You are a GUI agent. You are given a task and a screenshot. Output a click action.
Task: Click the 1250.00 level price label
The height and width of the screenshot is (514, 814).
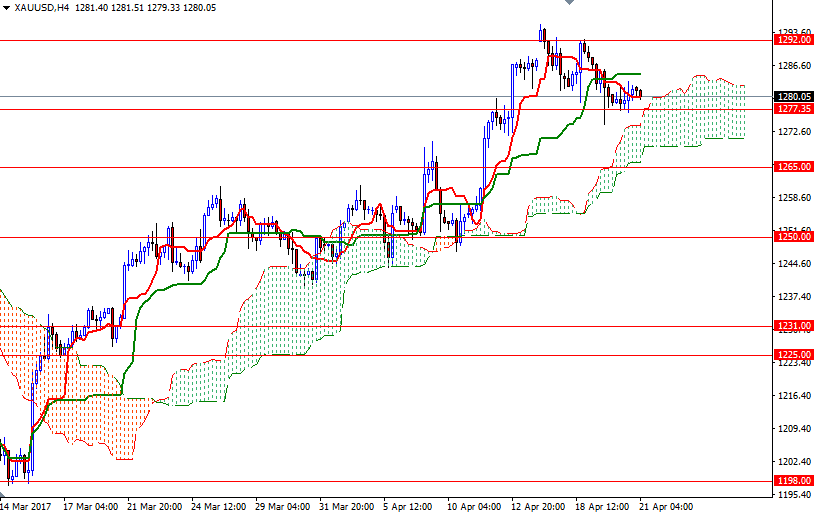pos(793,237)
